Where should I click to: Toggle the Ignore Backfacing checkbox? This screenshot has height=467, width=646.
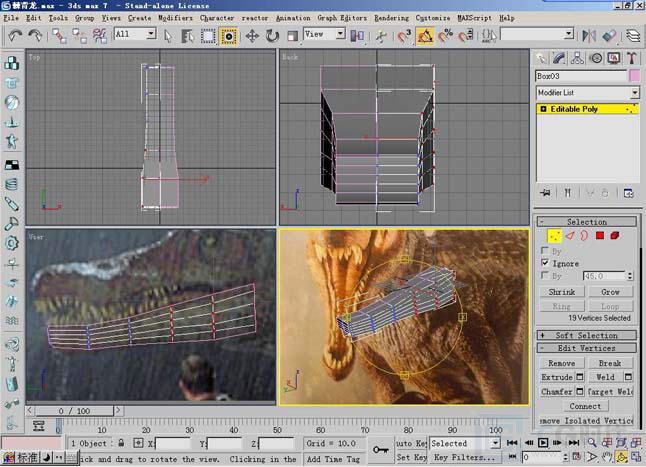coord(545,263)
